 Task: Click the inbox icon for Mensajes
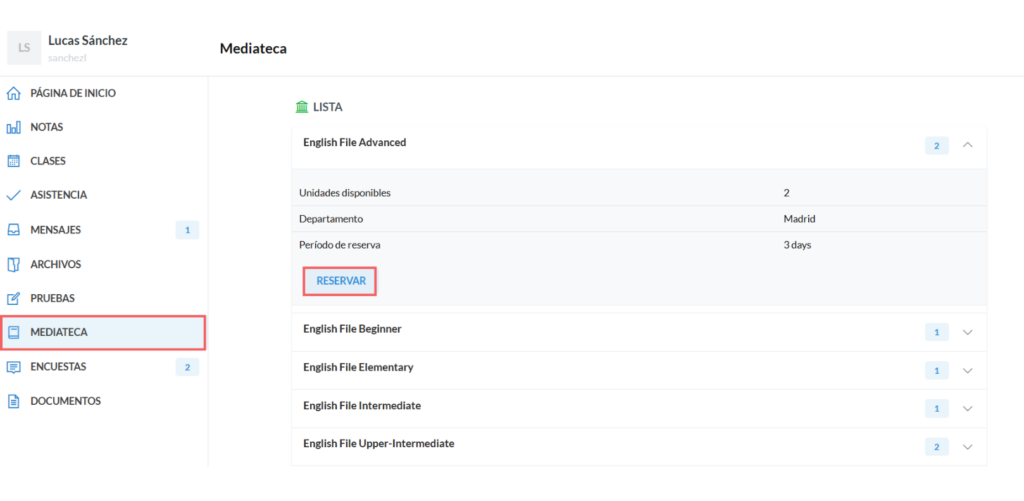click(x=14, y=230)
